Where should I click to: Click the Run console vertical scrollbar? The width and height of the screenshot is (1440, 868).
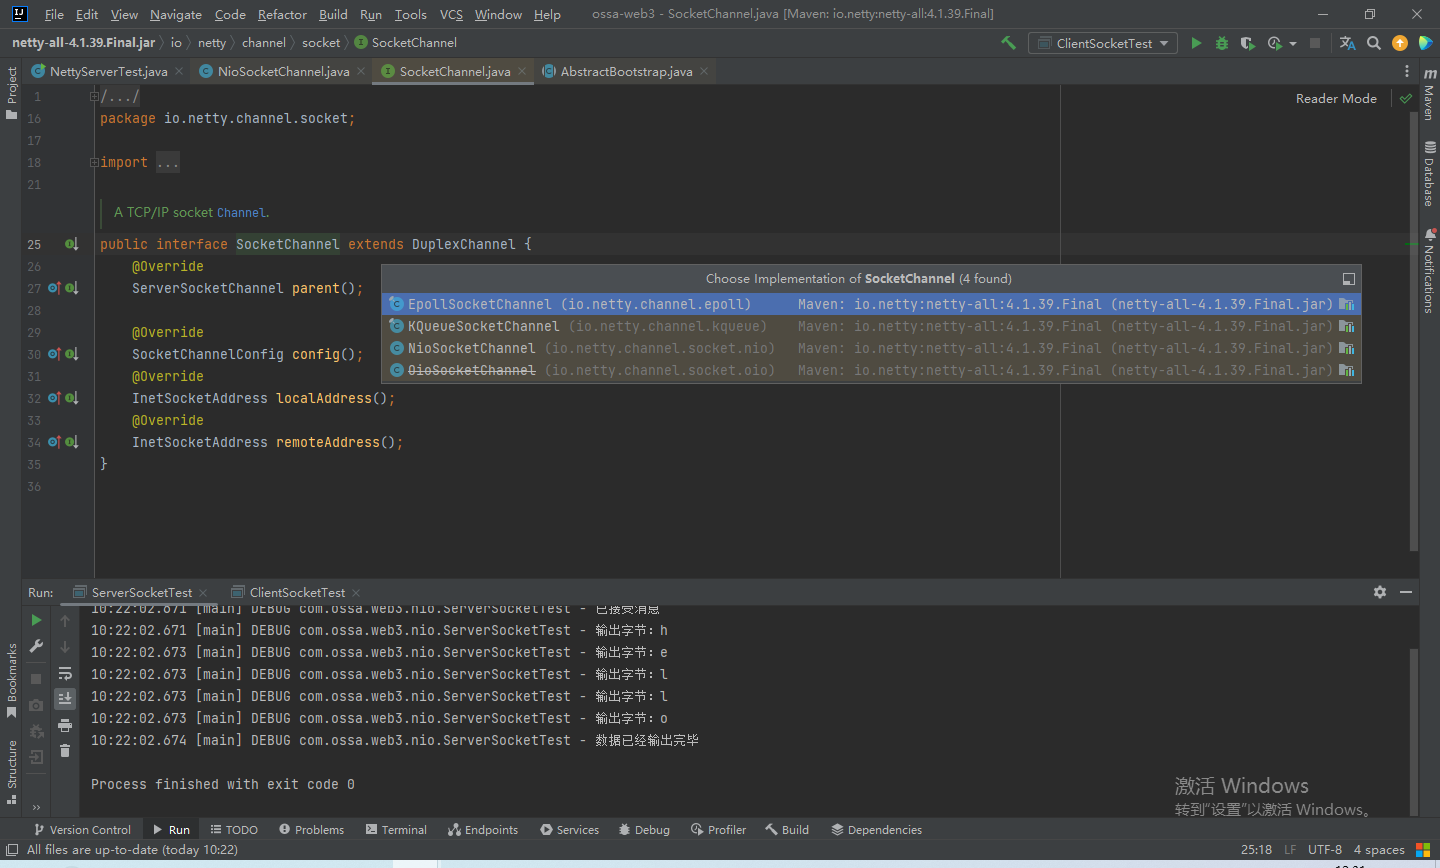tap(1413, 730)
